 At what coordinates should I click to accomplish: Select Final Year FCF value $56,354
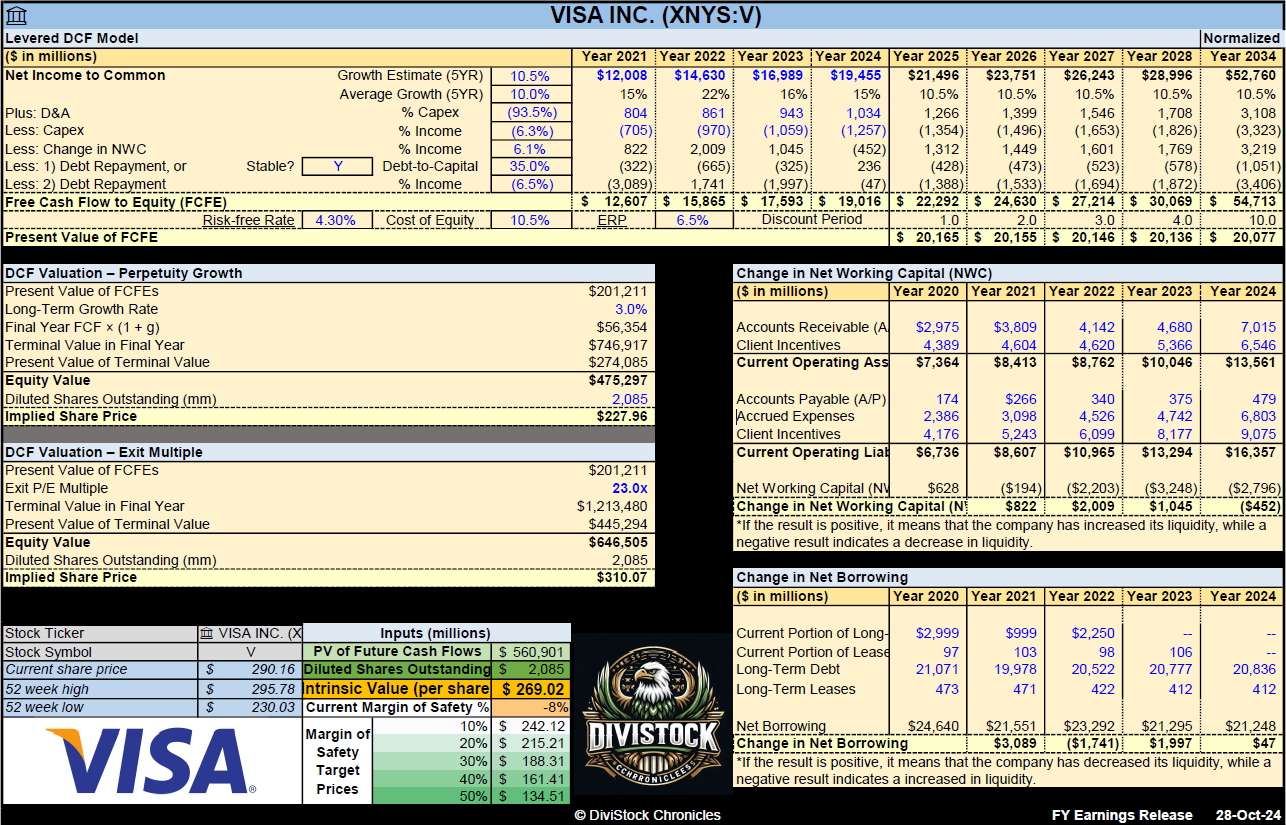pos(622,327)
